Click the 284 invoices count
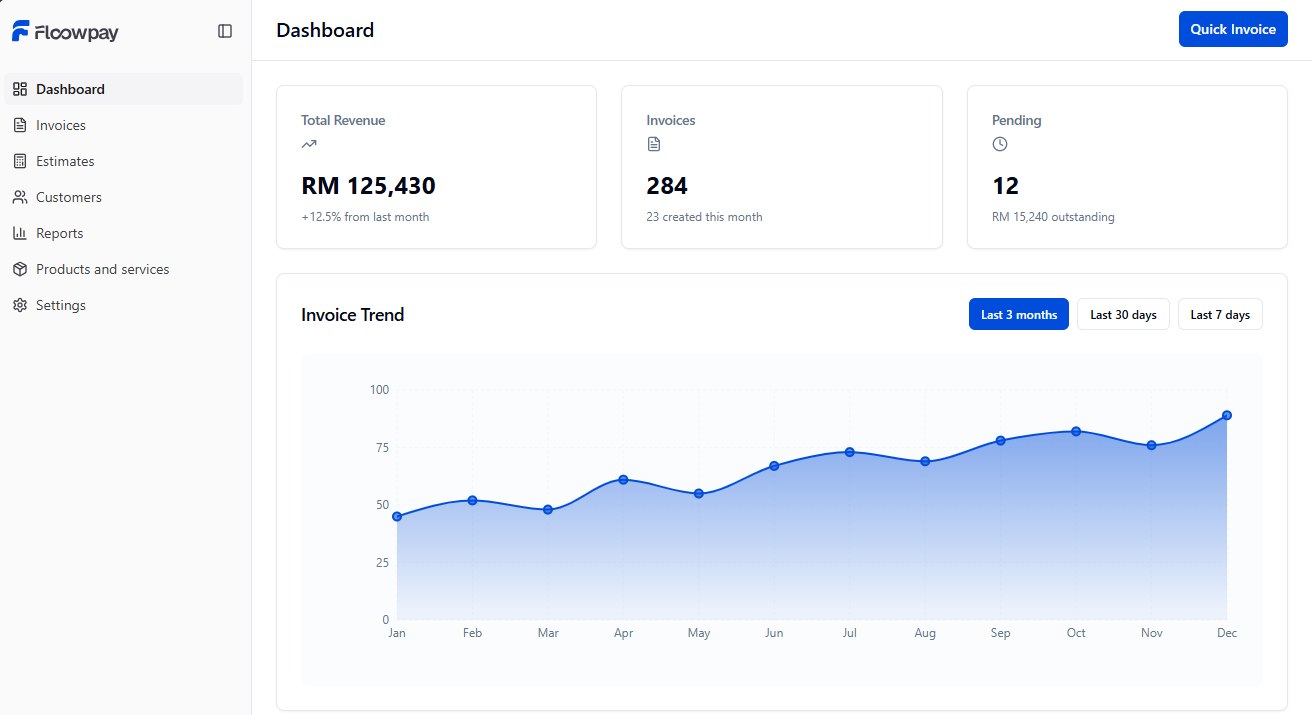 click(667, 186)
